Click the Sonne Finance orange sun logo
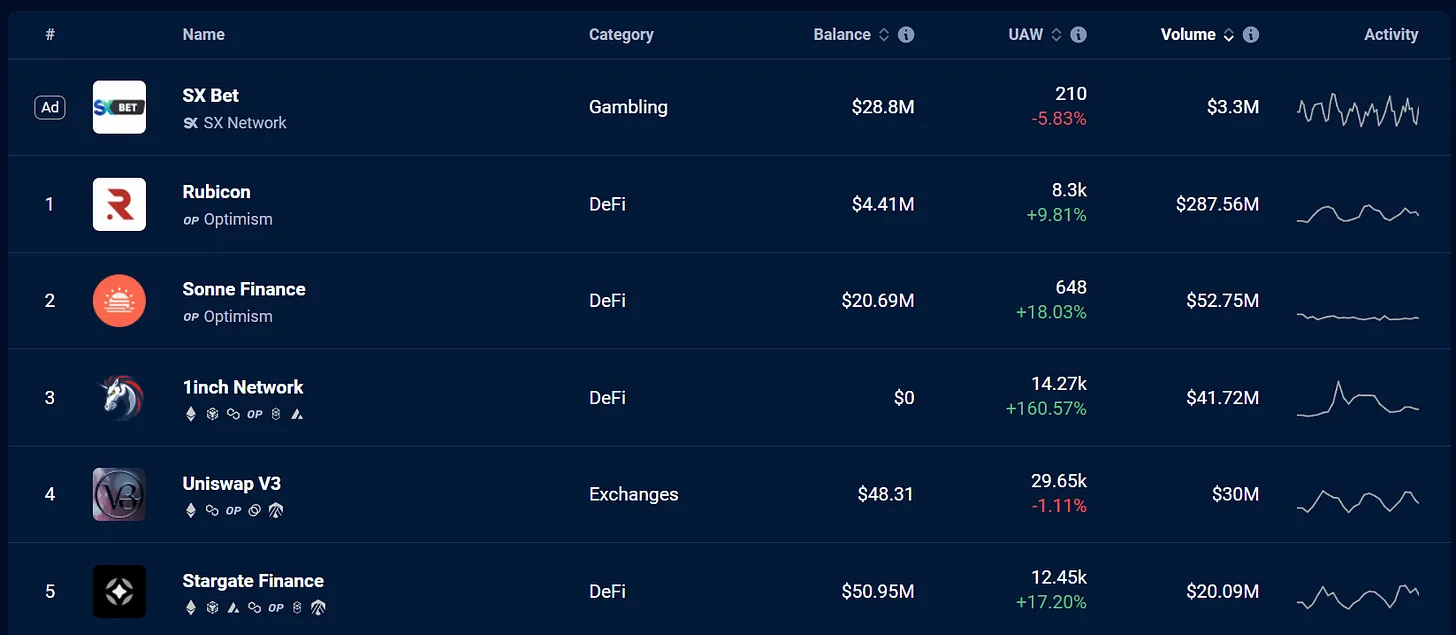This screenshot has height=635, width=1456. (x=119, y=300)
